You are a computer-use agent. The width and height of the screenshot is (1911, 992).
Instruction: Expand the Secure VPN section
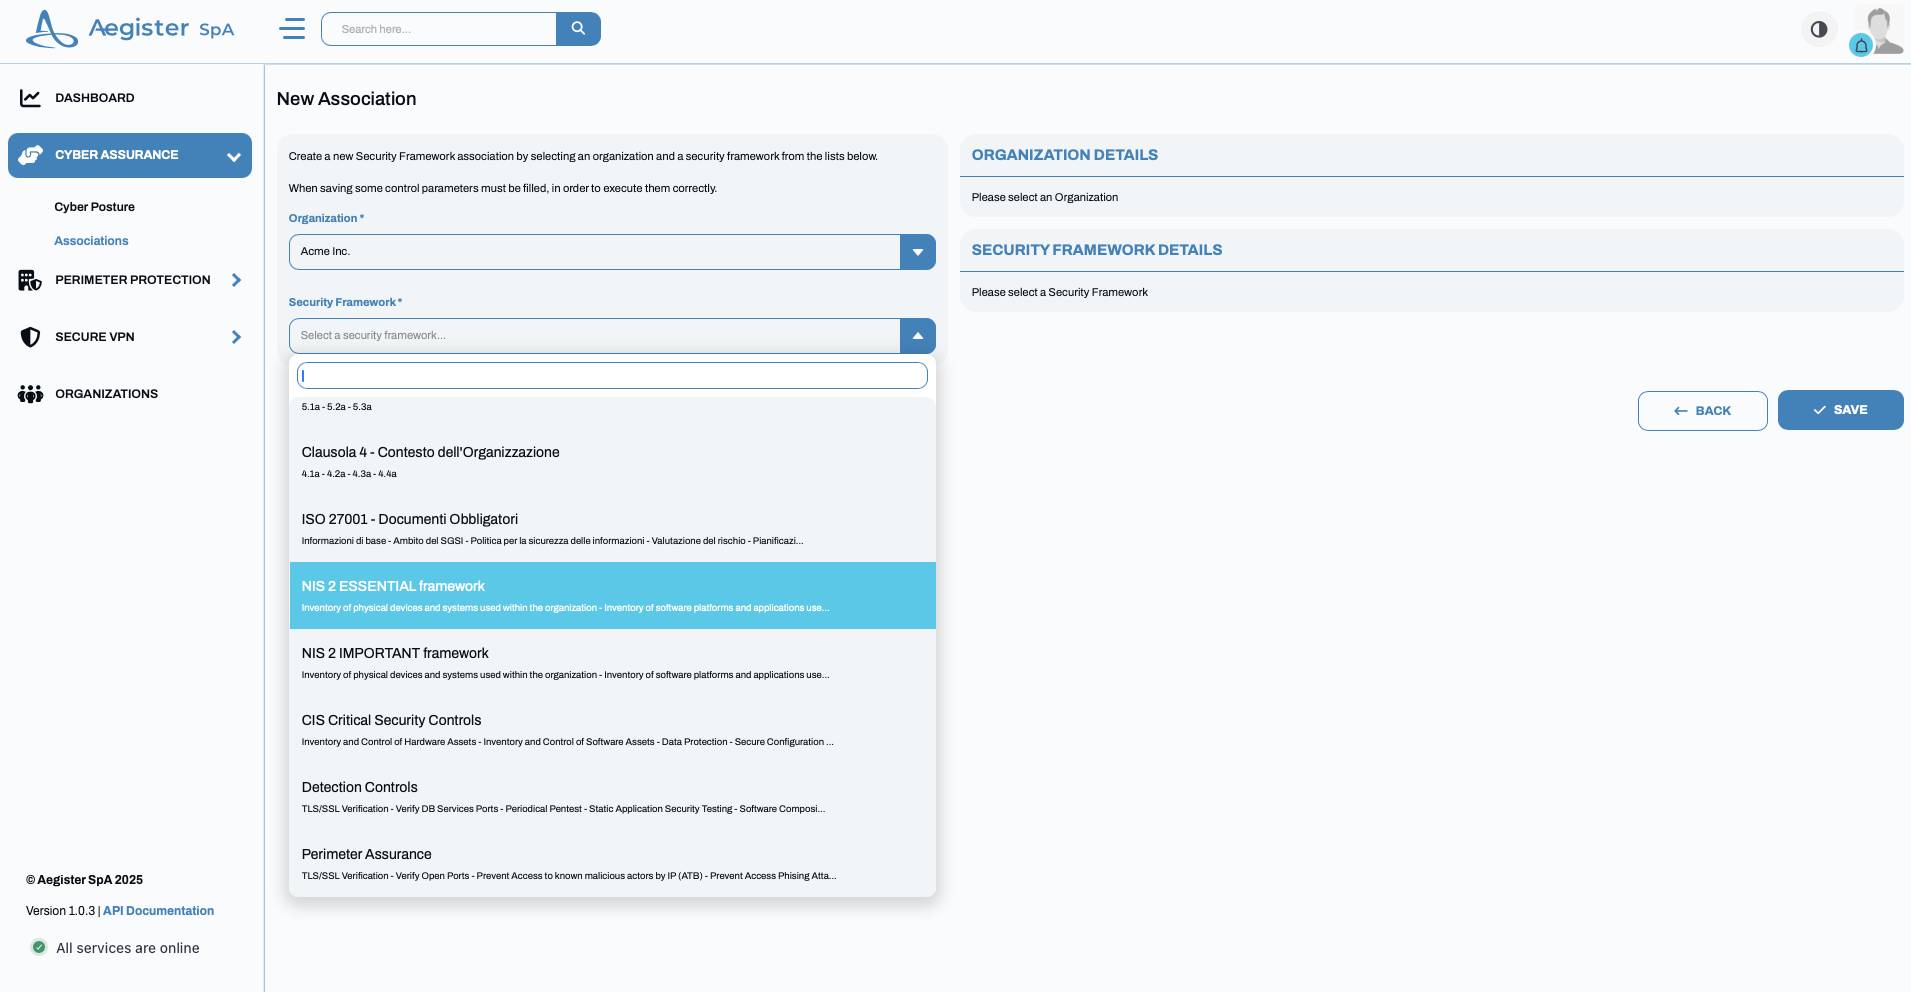coord(236,337)
